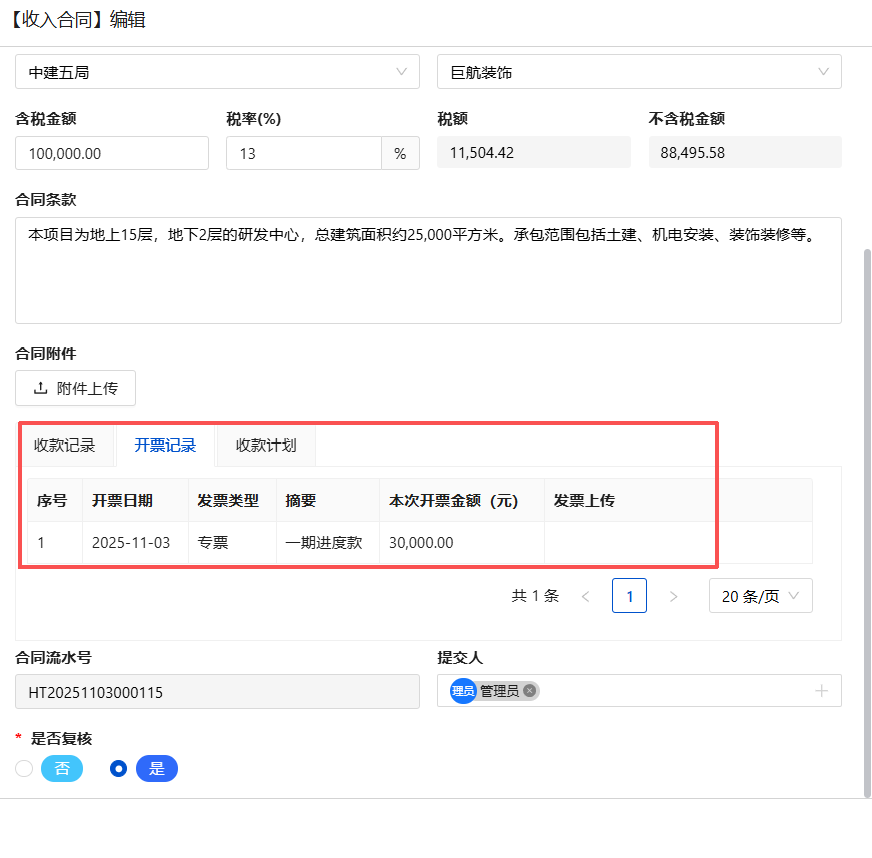The height and width of the screenshot is (858, 872).
Task: Switch to the 收款计划 tab
Action: pyautogui.click(x=265, y=445)
